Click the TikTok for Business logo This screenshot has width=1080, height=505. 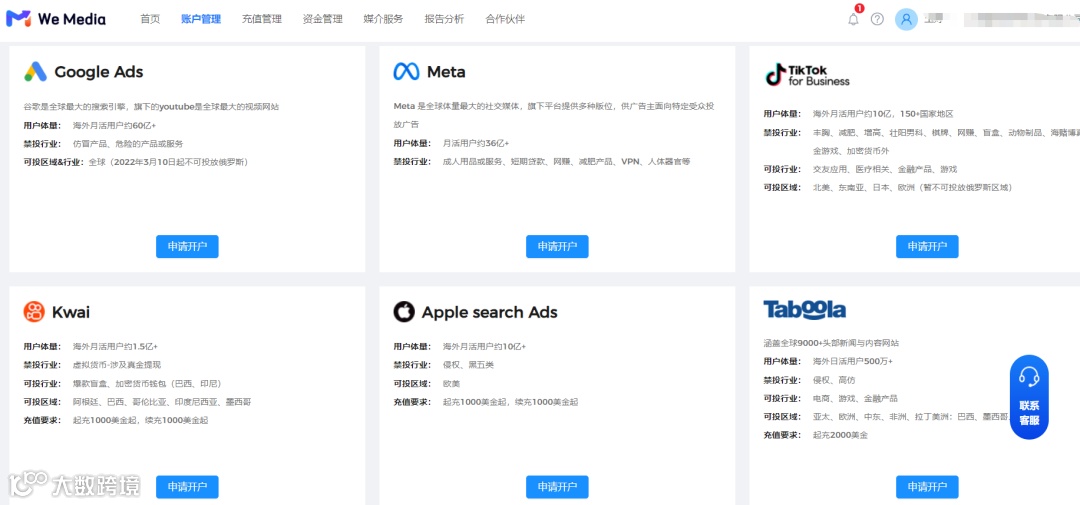807,75
